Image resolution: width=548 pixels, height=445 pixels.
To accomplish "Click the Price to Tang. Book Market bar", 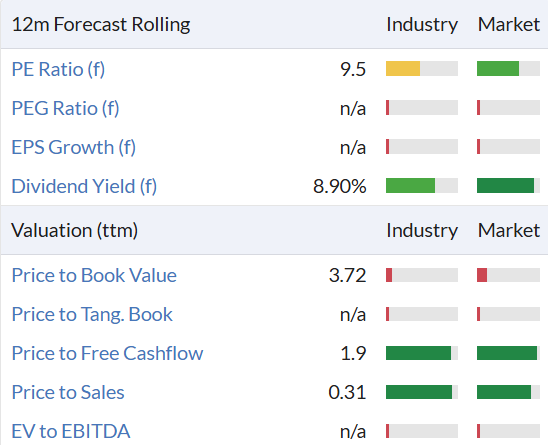I will (x=509, y=314).
